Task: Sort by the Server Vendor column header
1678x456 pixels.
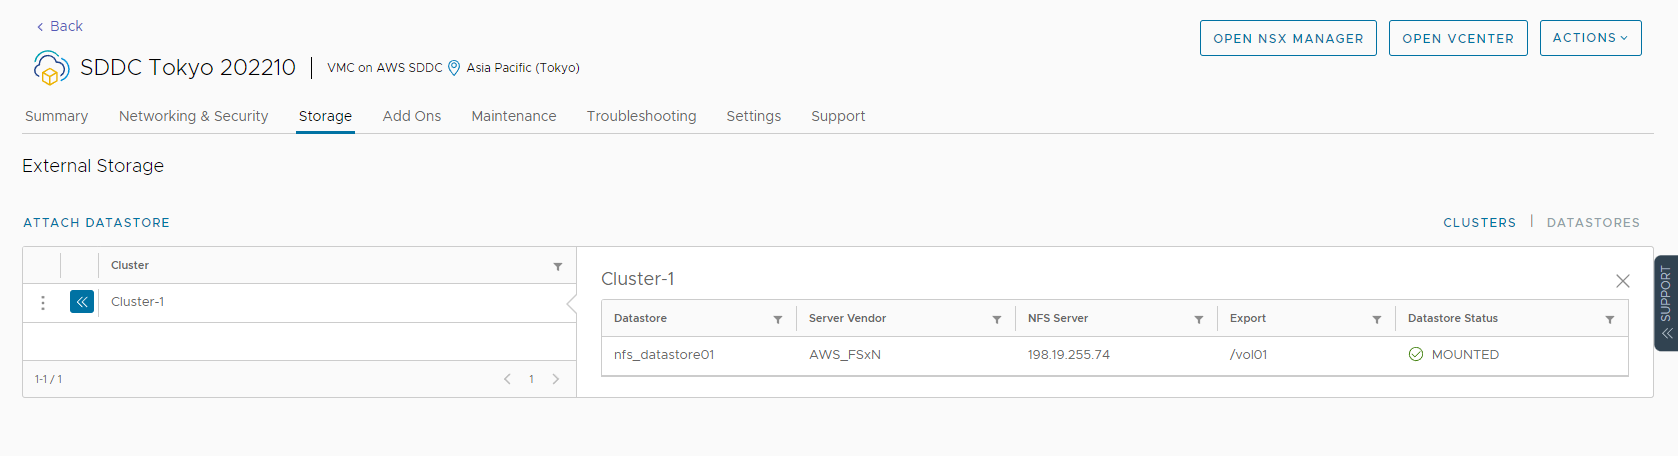Action: click(847, 318)
